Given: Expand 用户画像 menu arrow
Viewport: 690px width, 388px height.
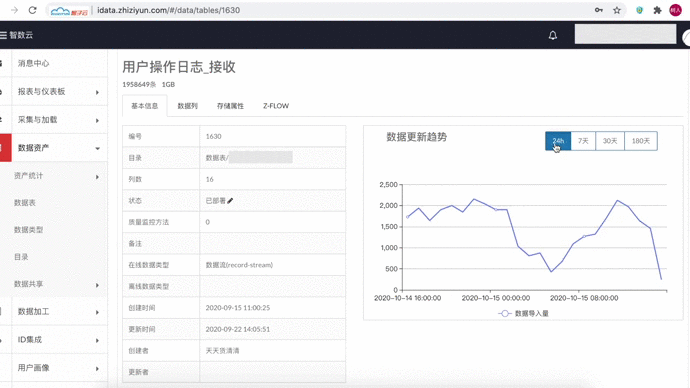Looking at the screenshot, I should 97,369.
